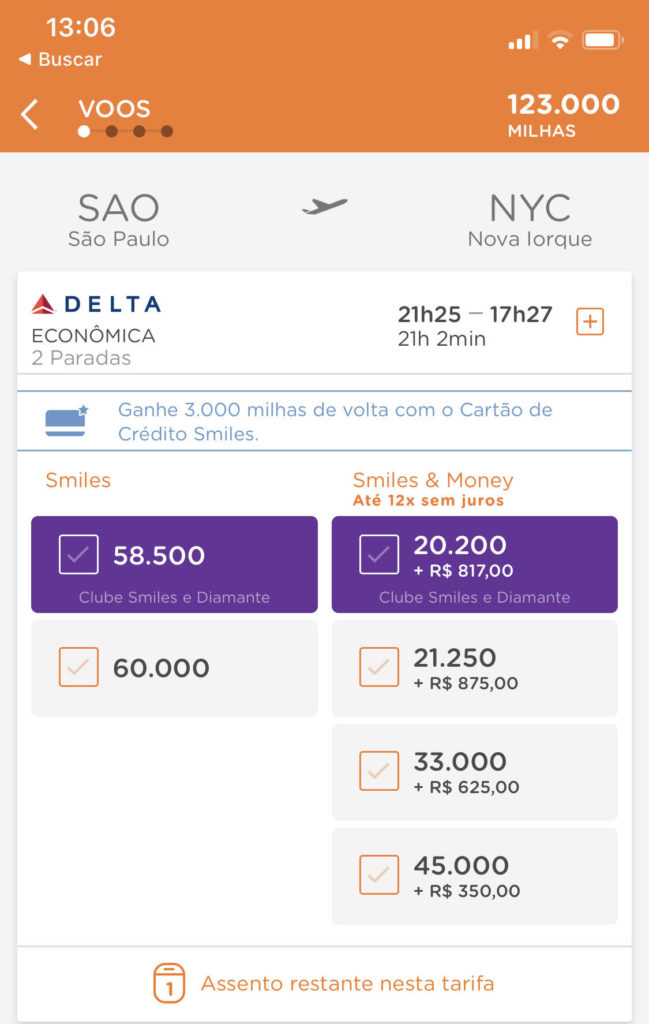Tap the Delta airline logo
Image resolution: width=649 pixels, height=1024 pixels.
(x=96, y=304)
